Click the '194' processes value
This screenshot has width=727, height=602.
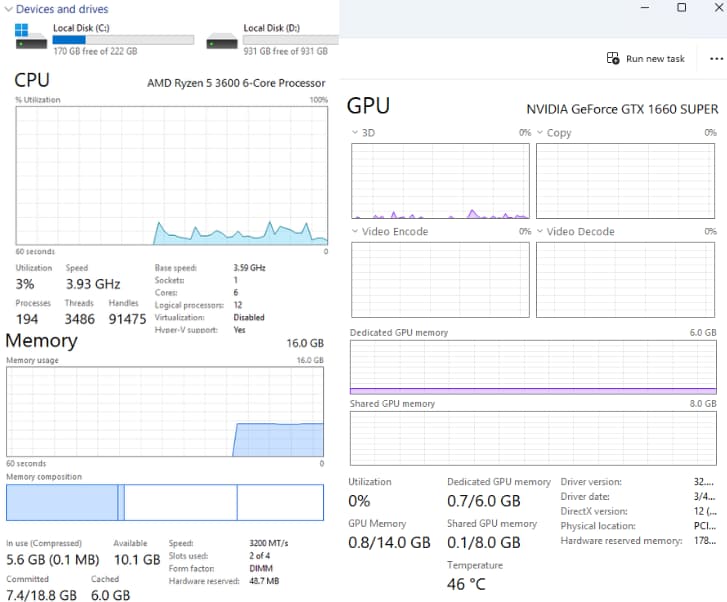coord(27,319)
